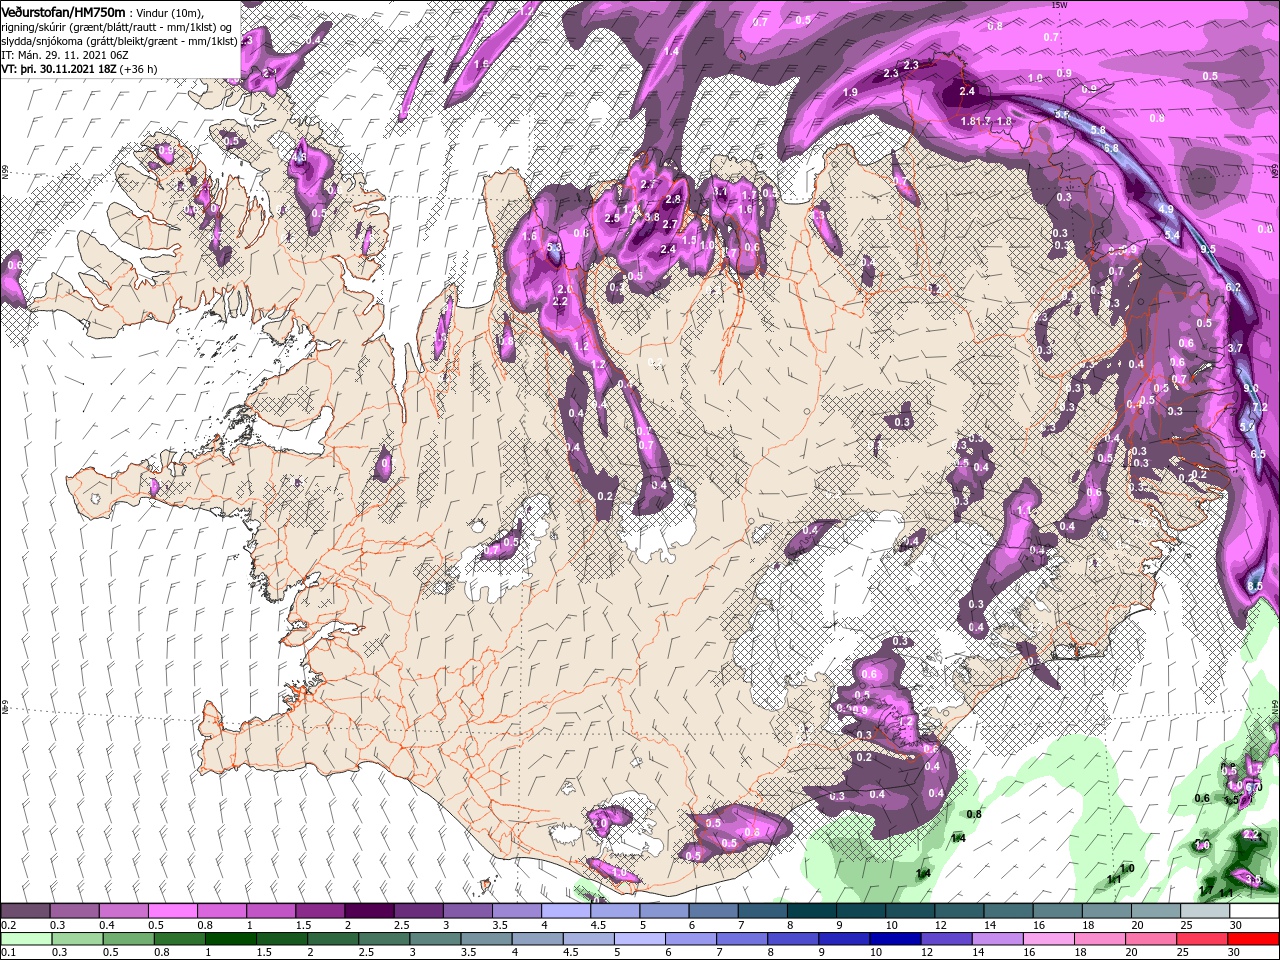Select snow scale swatch between 0.2 and 0.3
This screenshot has width=1280, height=960.
tap(26, 912)
